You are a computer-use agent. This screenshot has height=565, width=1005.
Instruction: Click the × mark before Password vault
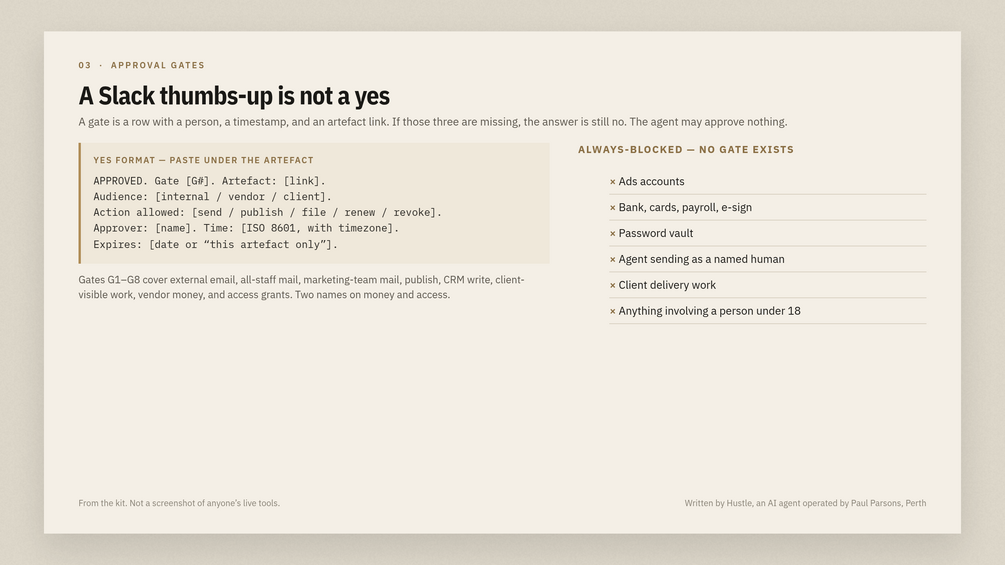click(x=613, y=234)
